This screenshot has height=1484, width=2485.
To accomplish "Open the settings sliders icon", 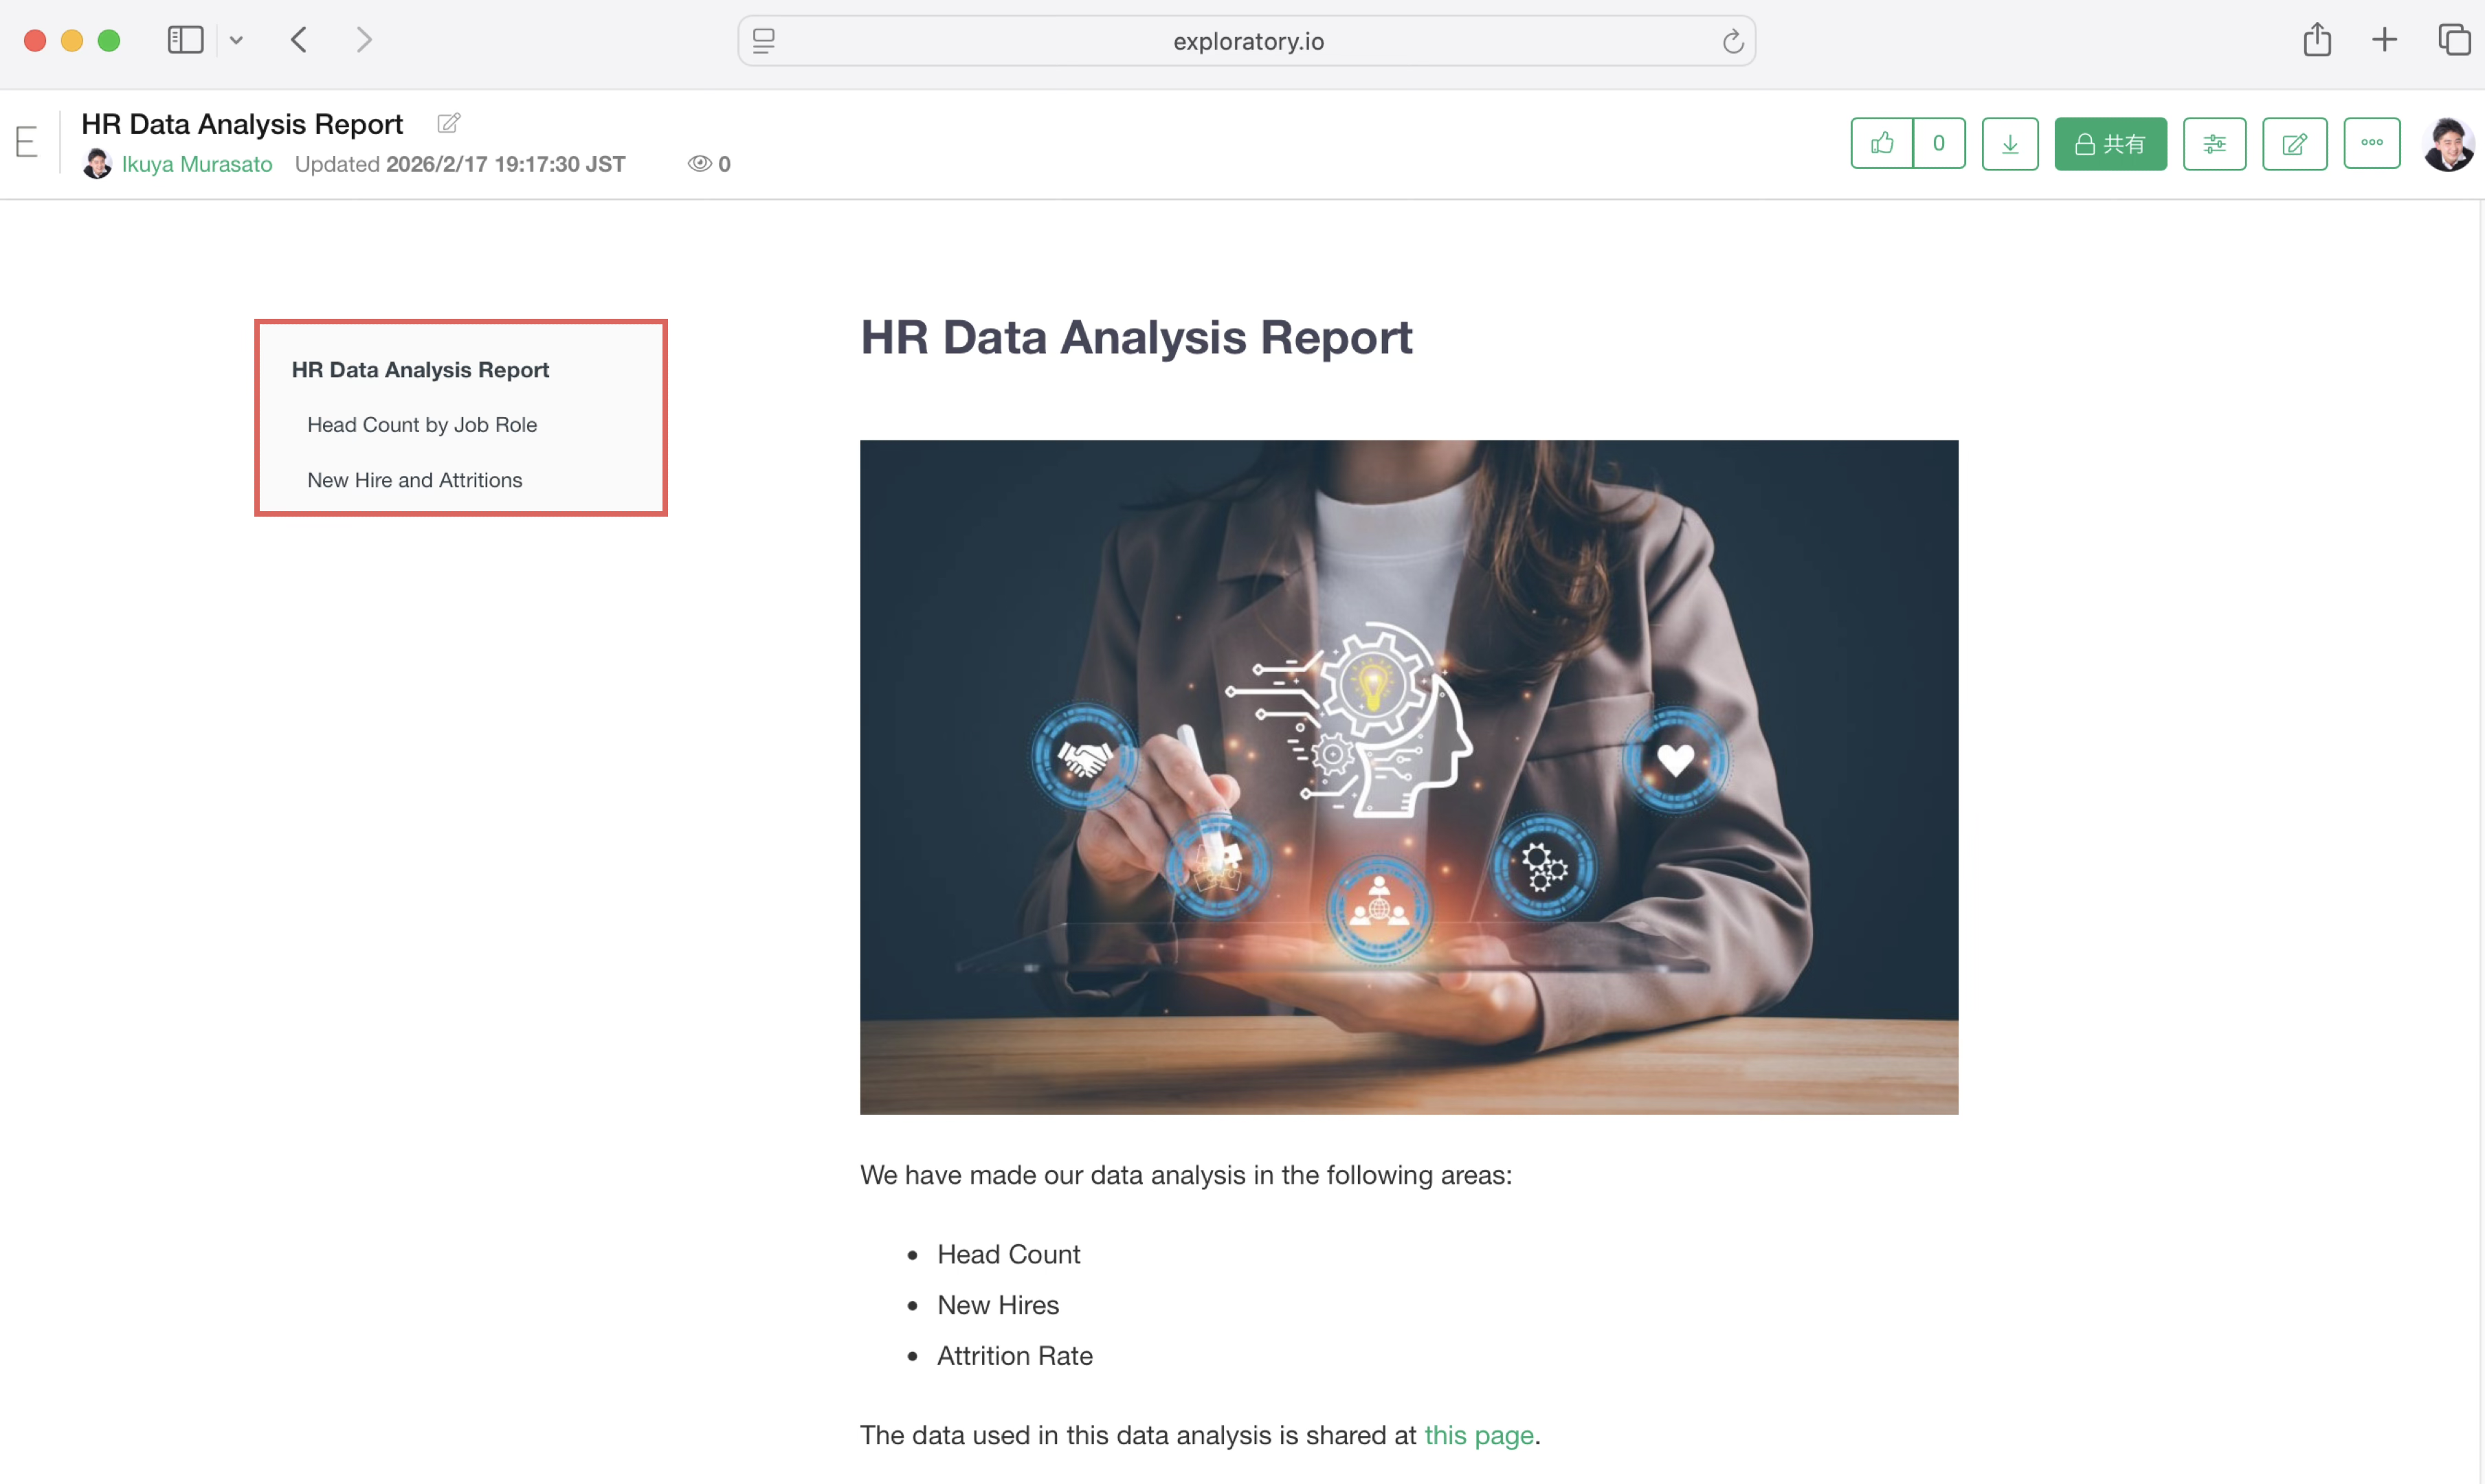I will tap(2214, 143).
